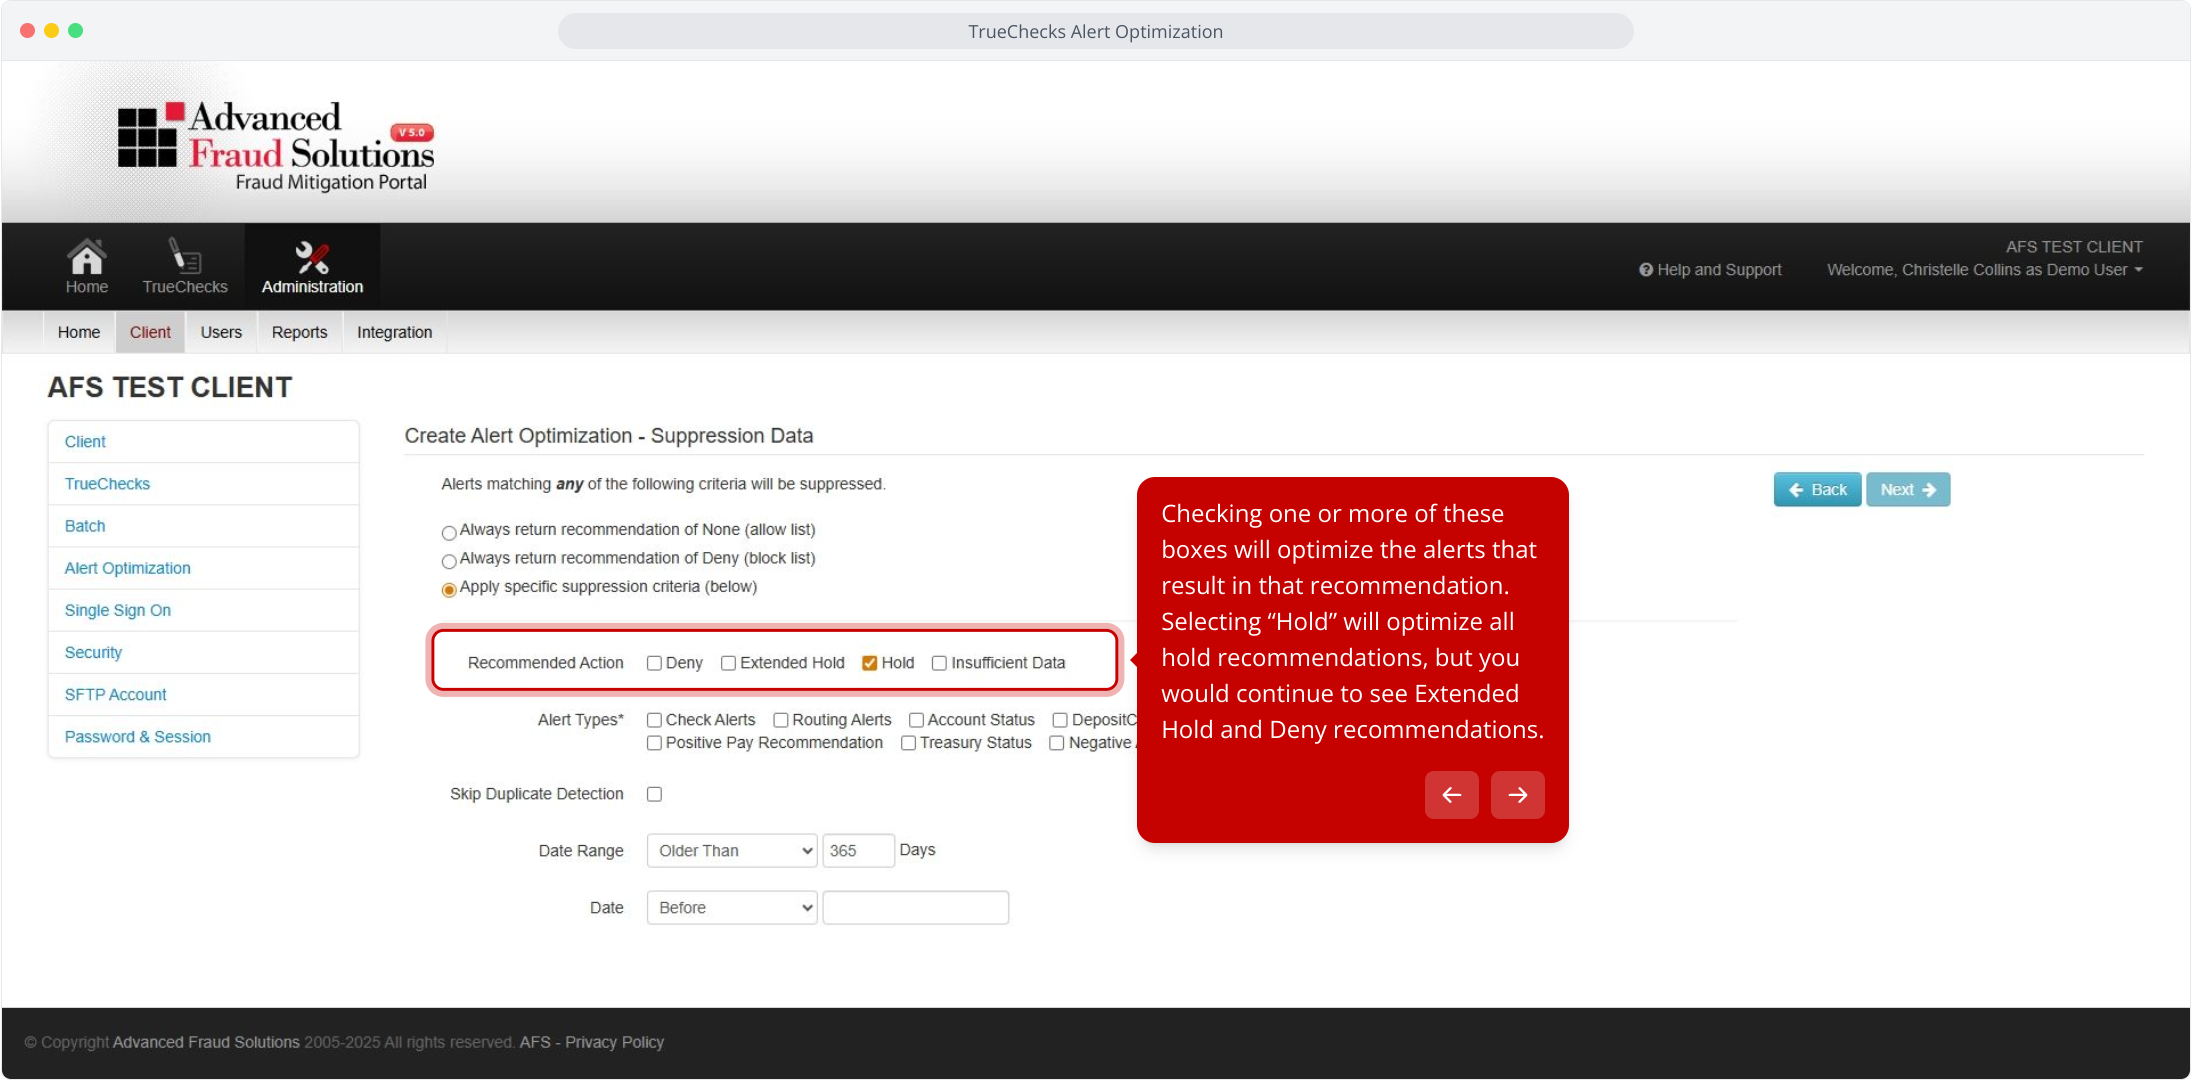Viewport: 2192px width, 1080px height.
Task: Select 'Always return recommendation of Deny' radio
Action: (449, 561)
